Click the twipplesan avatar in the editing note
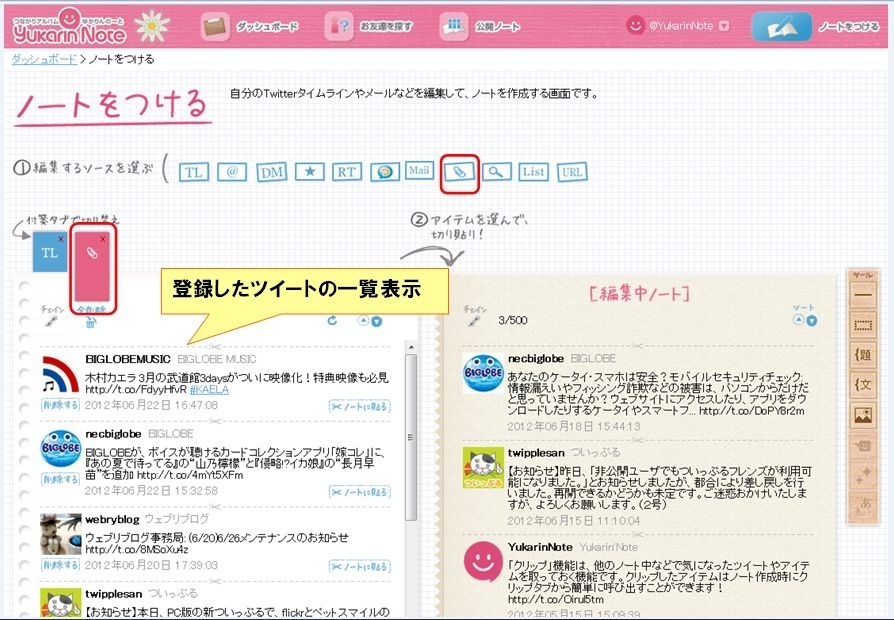The width and height of the screenshot is (894, 620). pos(483,468)
